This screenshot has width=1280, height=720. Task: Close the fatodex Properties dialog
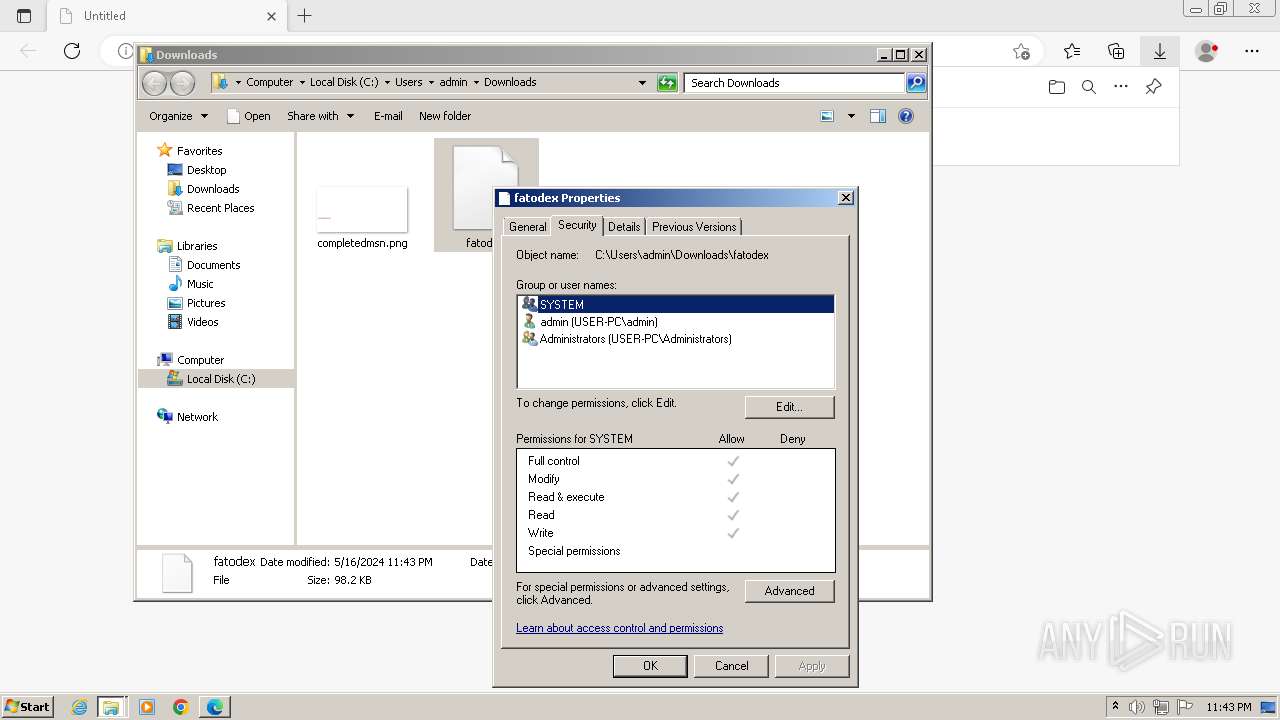click(x=845, y=198)
